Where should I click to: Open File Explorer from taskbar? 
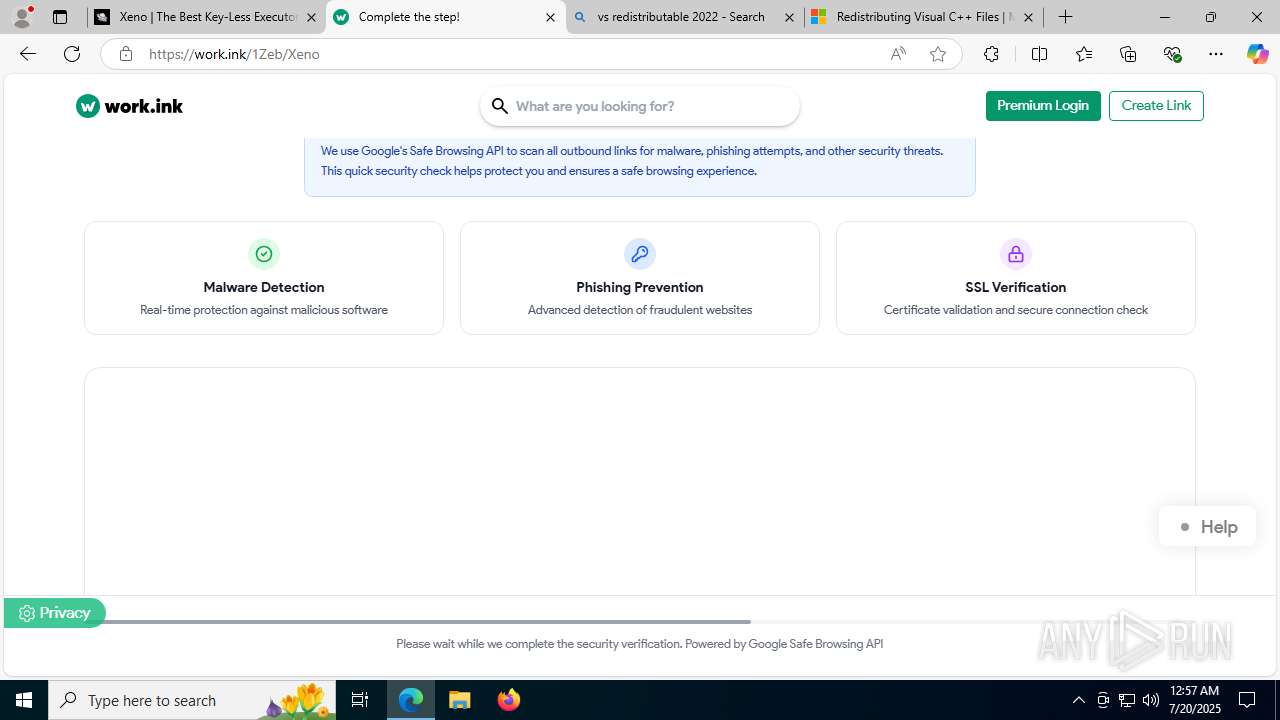tap(460, 700)
